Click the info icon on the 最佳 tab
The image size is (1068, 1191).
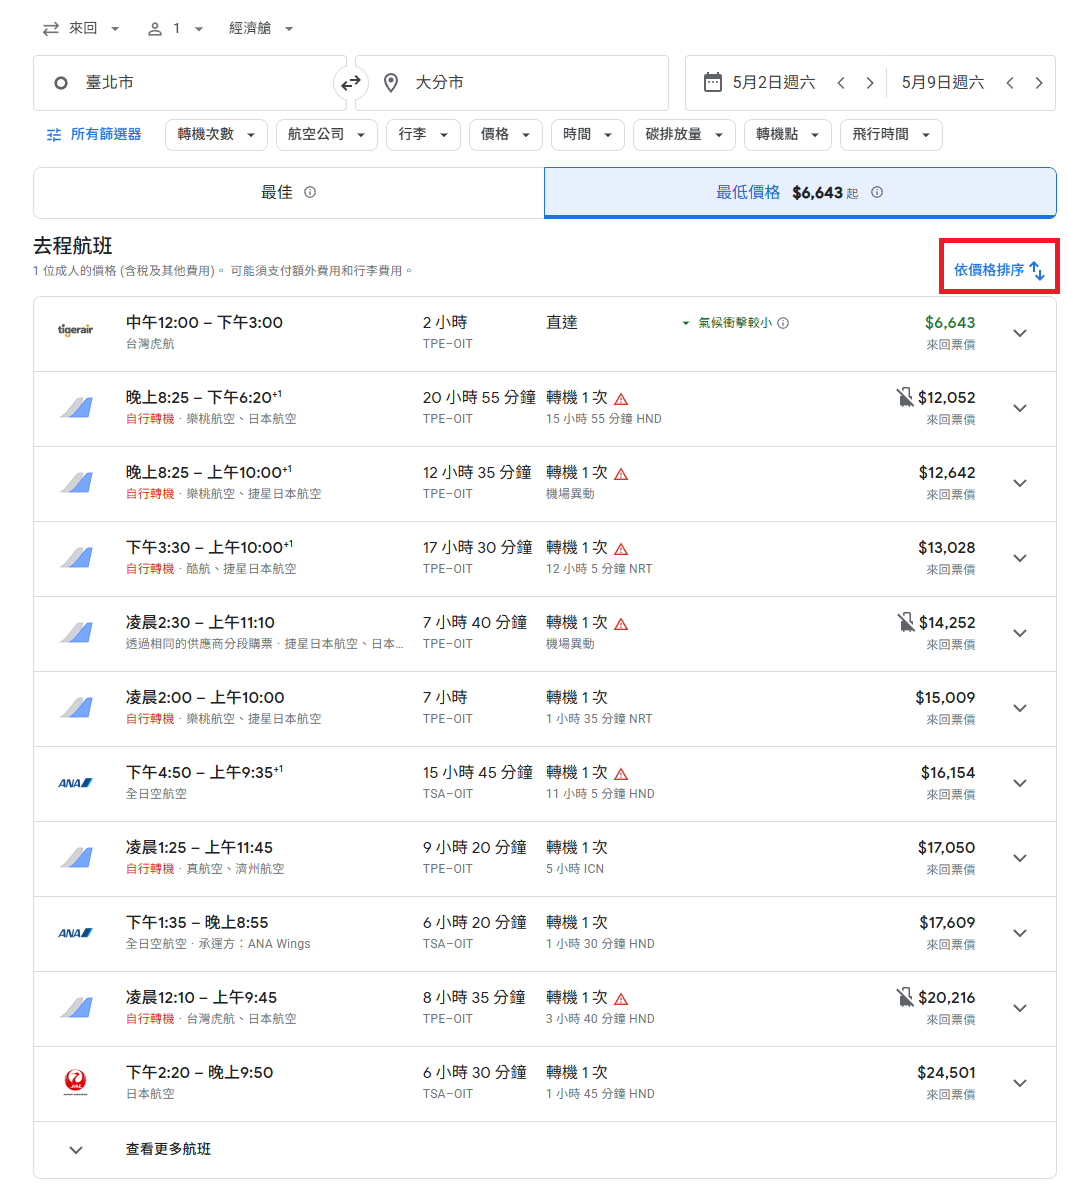point(309,192)
